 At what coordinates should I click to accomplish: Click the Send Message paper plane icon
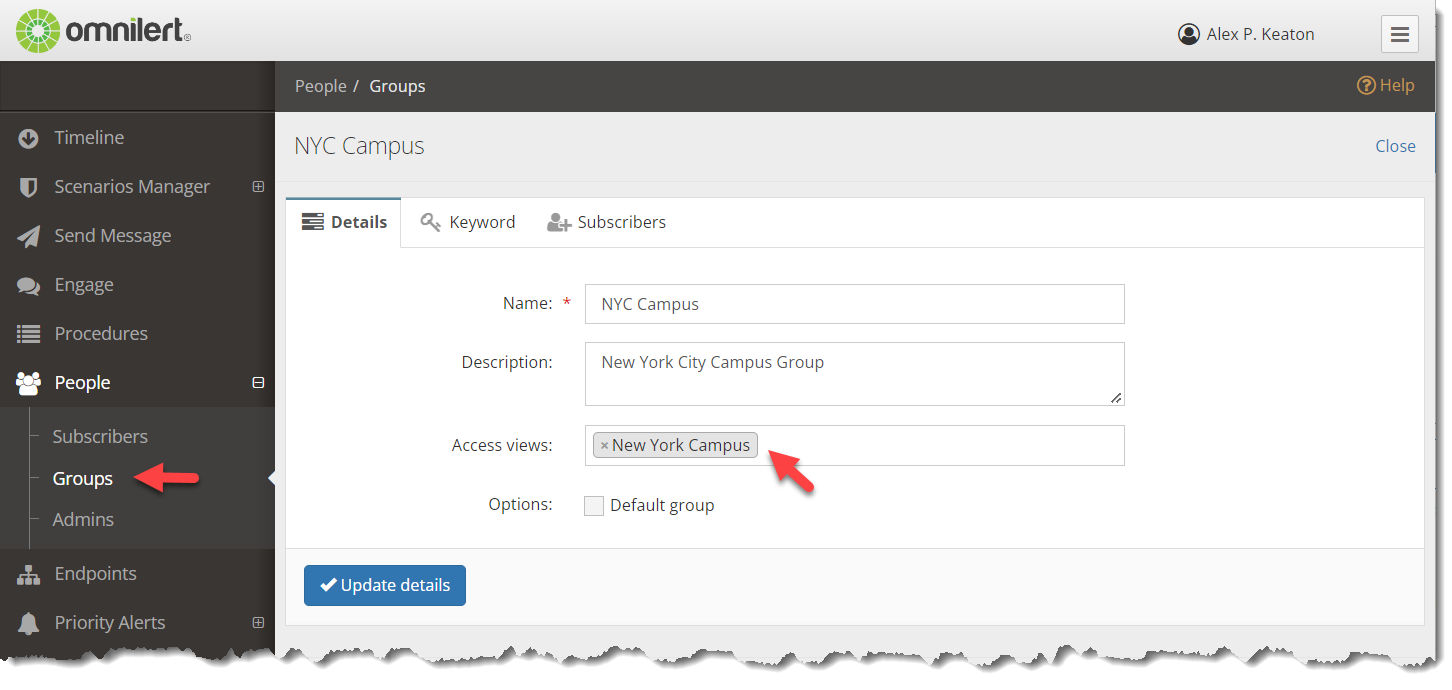click(x=28, y=236)
